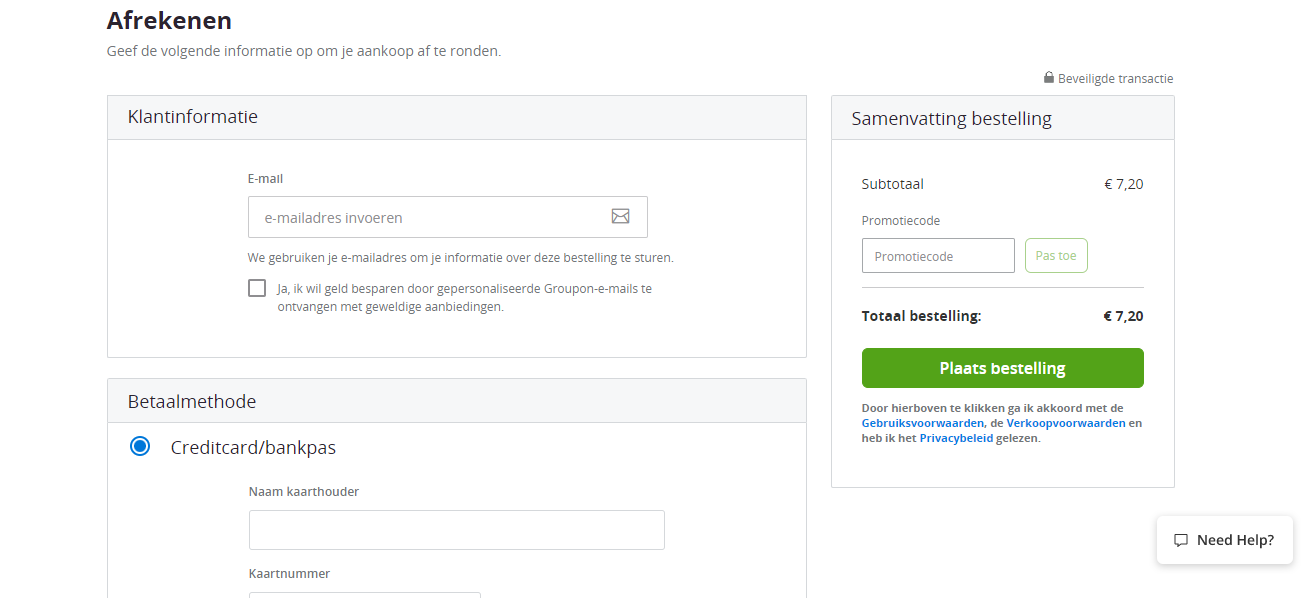The image size is (1310, 598).
Task: Click the padlock icon beside Beveiligde transactie
Action: point(1049,77)
